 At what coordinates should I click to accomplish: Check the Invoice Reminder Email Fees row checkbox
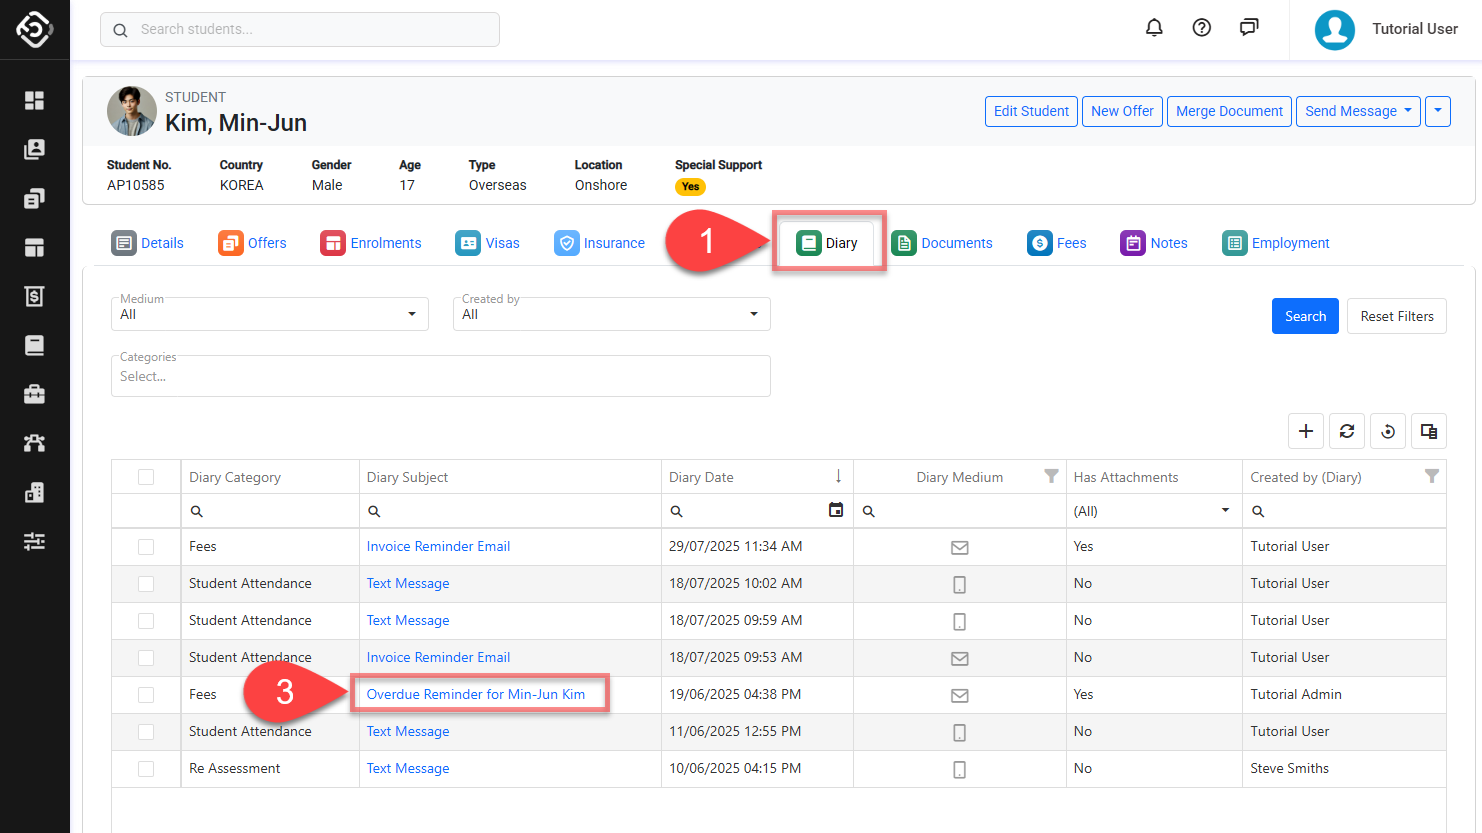click(146, 547)
